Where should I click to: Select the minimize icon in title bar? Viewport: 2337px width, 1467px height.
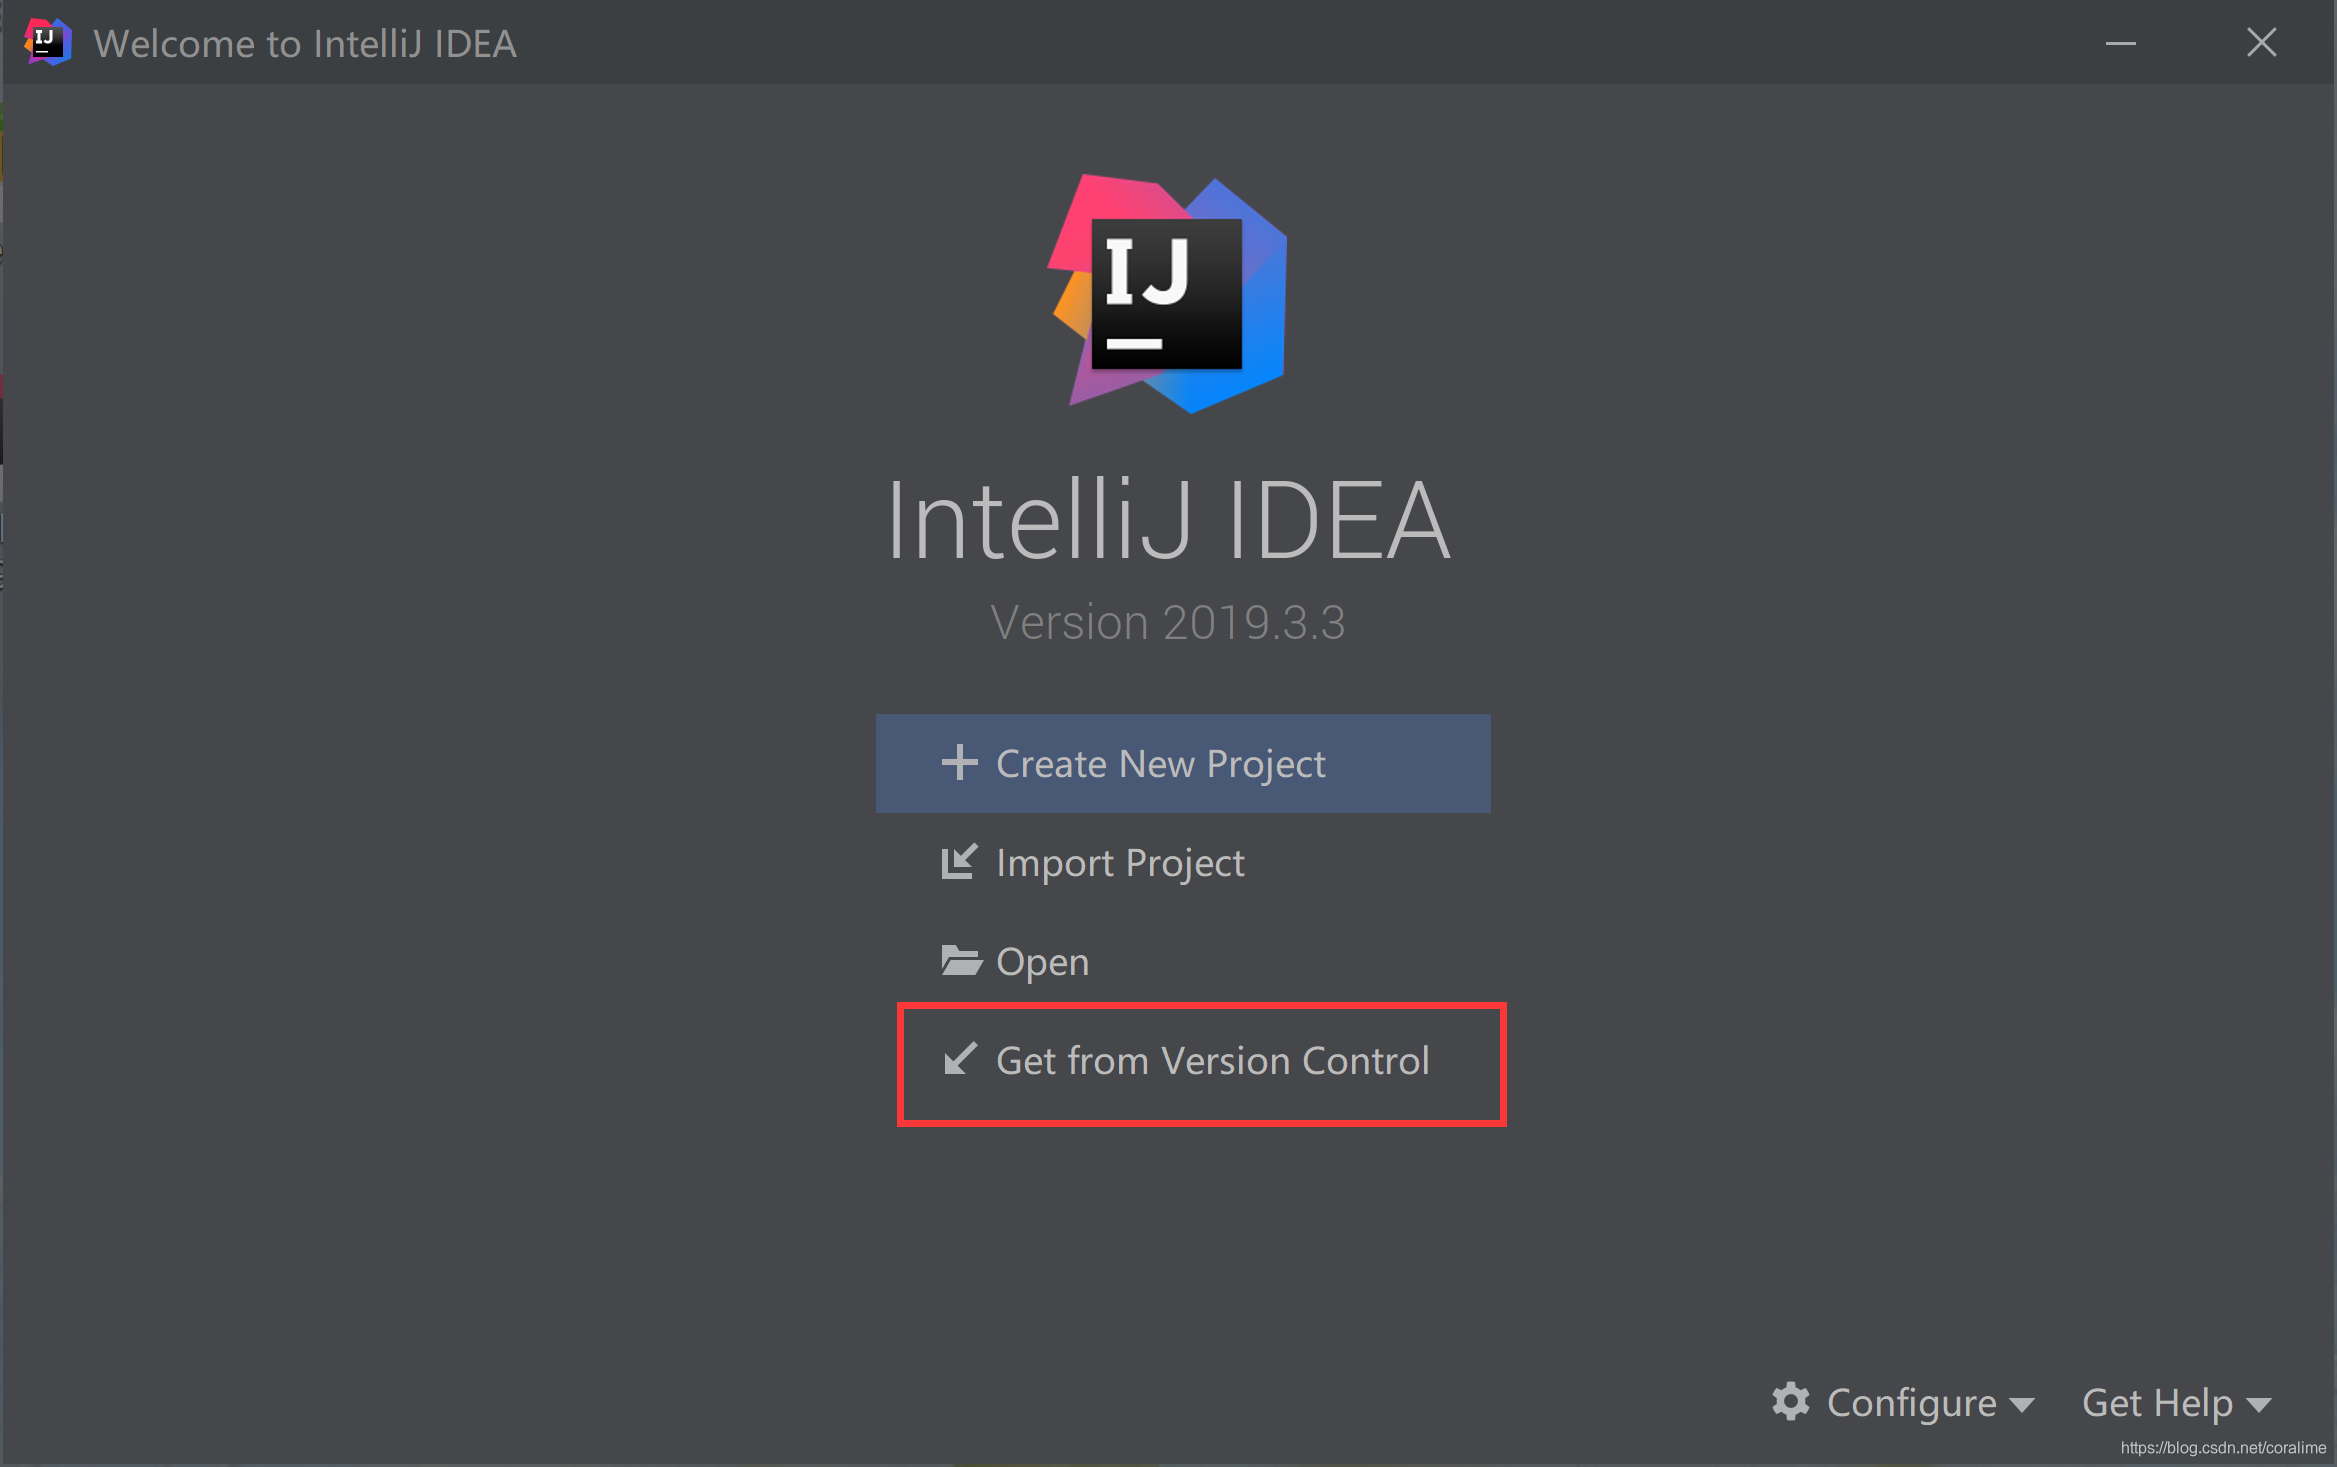point(2121,42)
